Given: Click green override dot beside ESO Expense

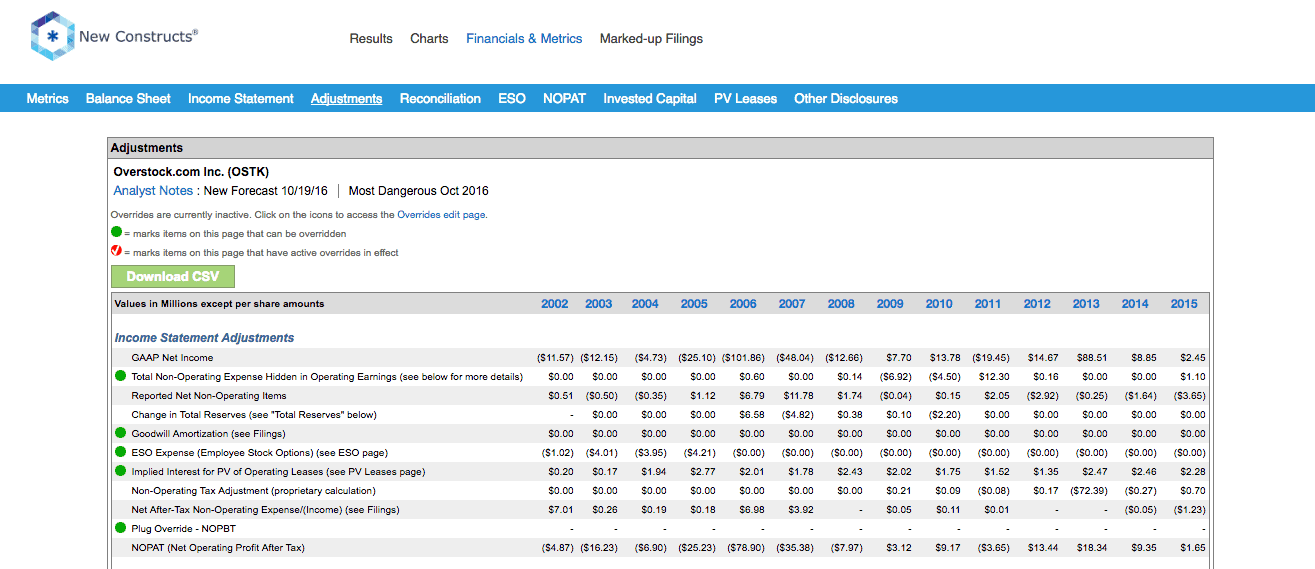Looking at the screenshot, I should click(x=120, y=453).
